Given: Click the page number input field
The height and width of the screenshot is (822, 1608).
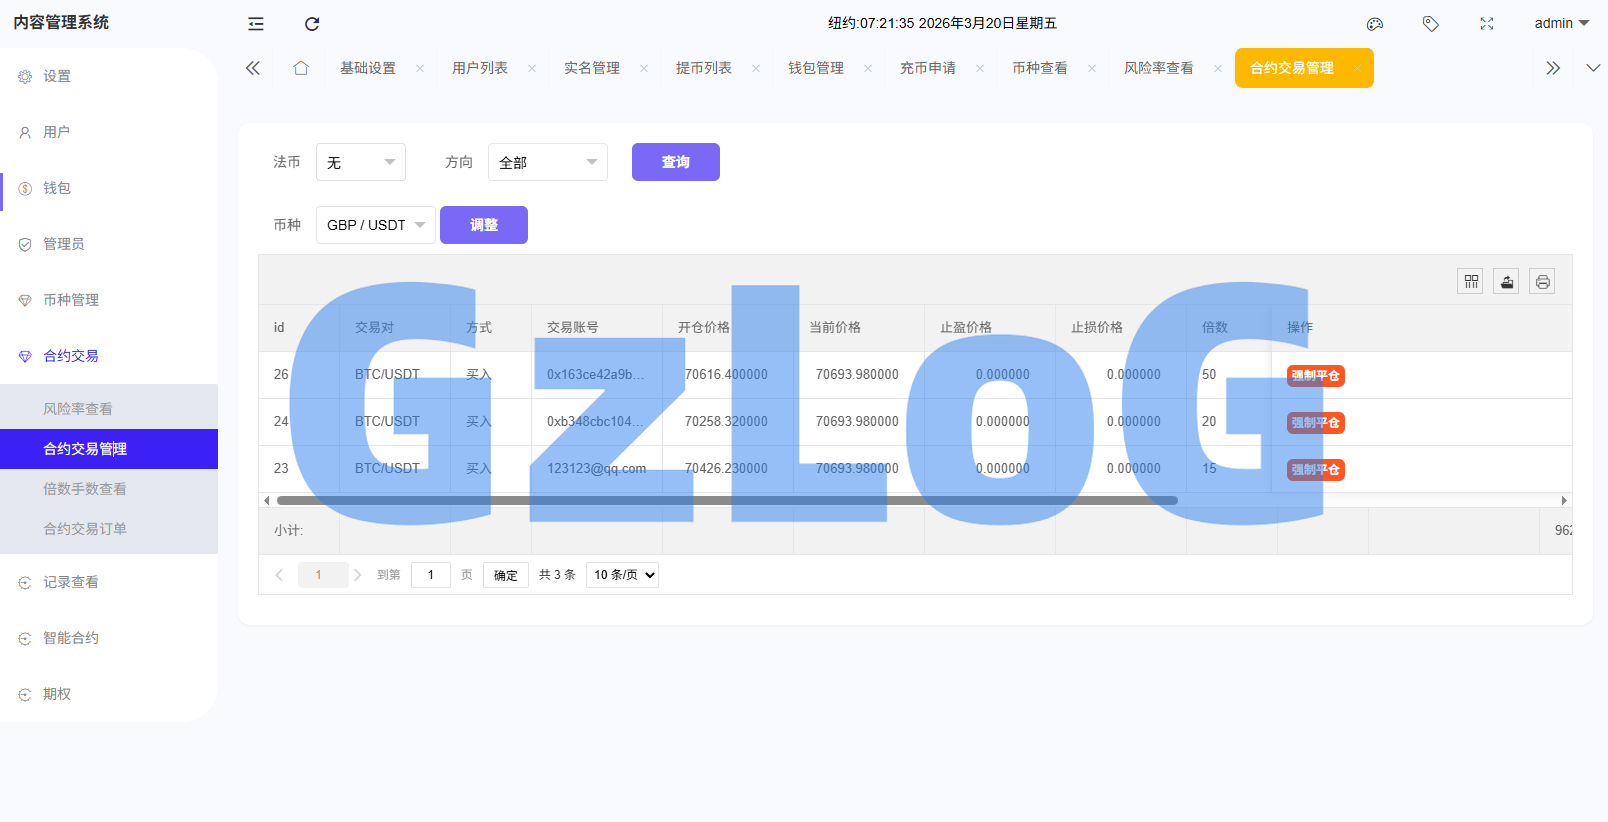Looking at the screenshot, I should pyautogui.click(x=431, y=575).
